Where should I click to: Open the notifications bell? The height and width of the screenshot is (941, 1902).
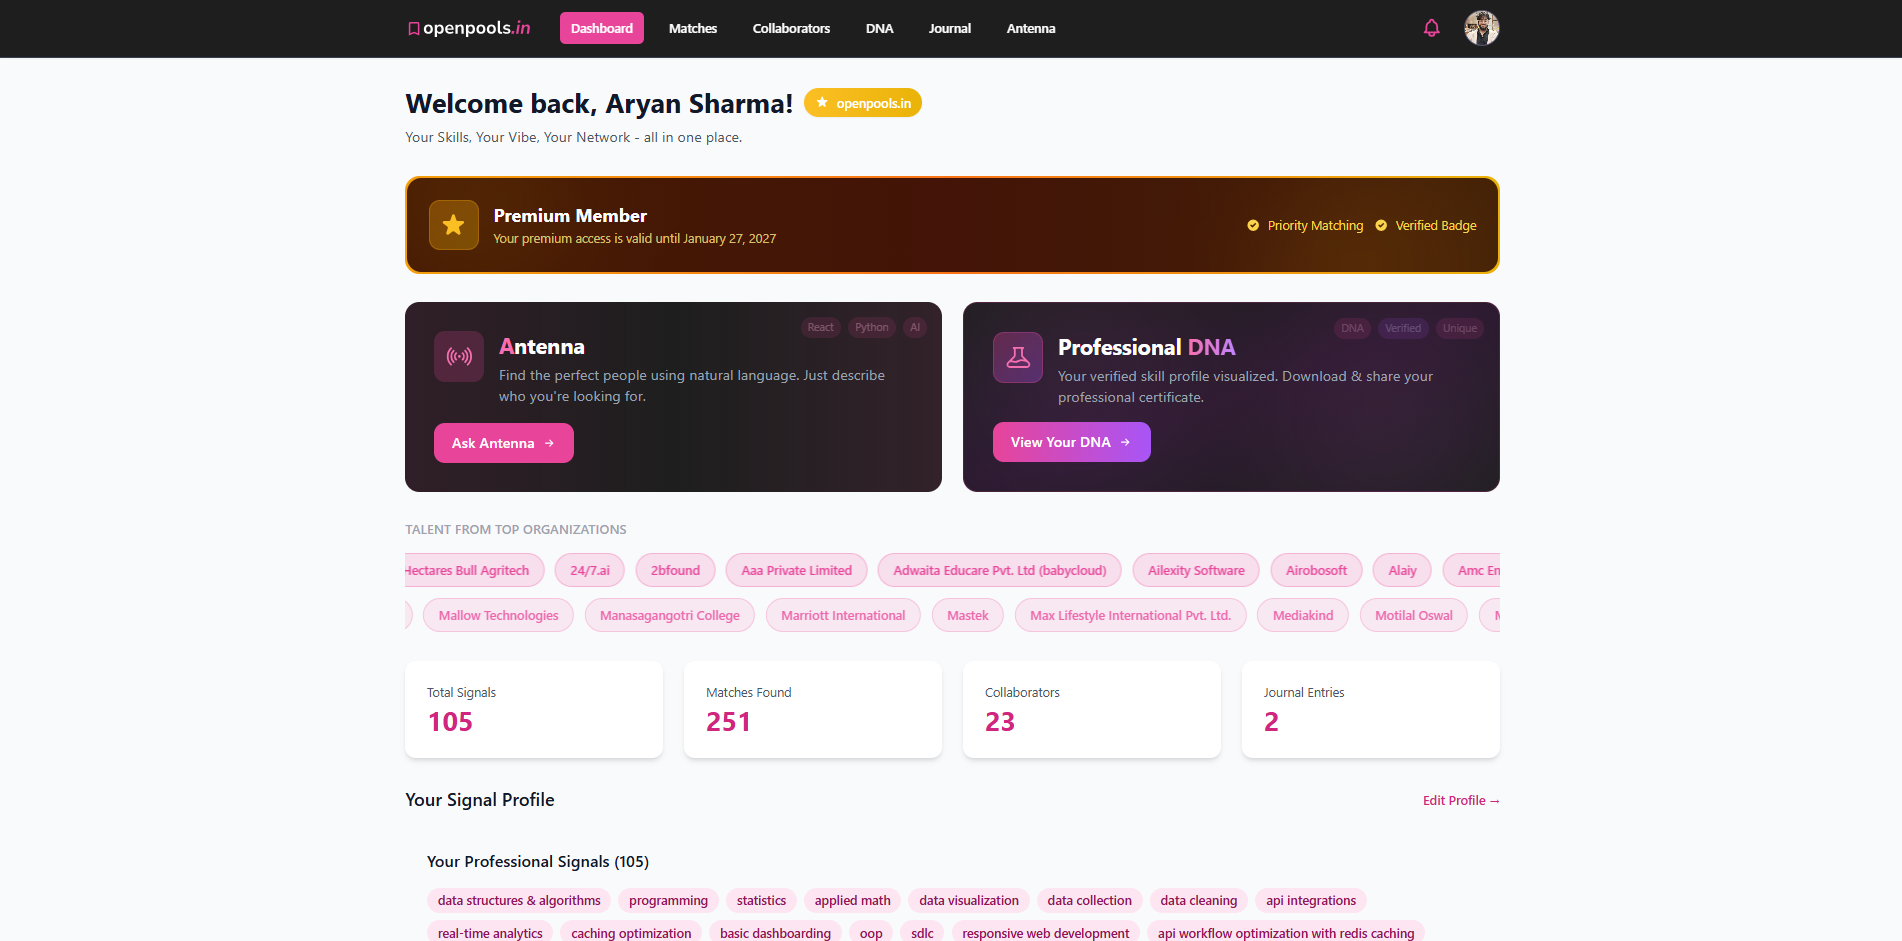click(x=1431, y=28)
